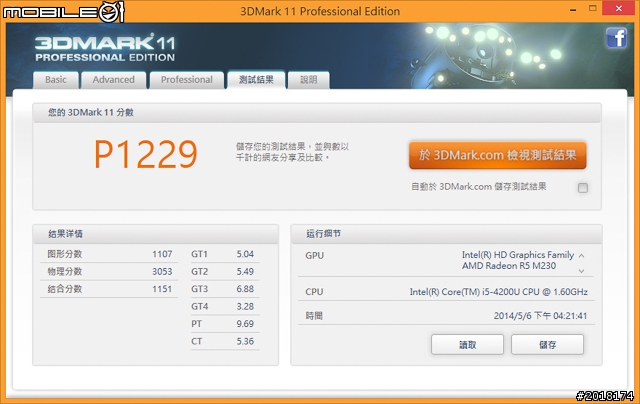
Task: Select CT value 5.36
Action: 245,342
